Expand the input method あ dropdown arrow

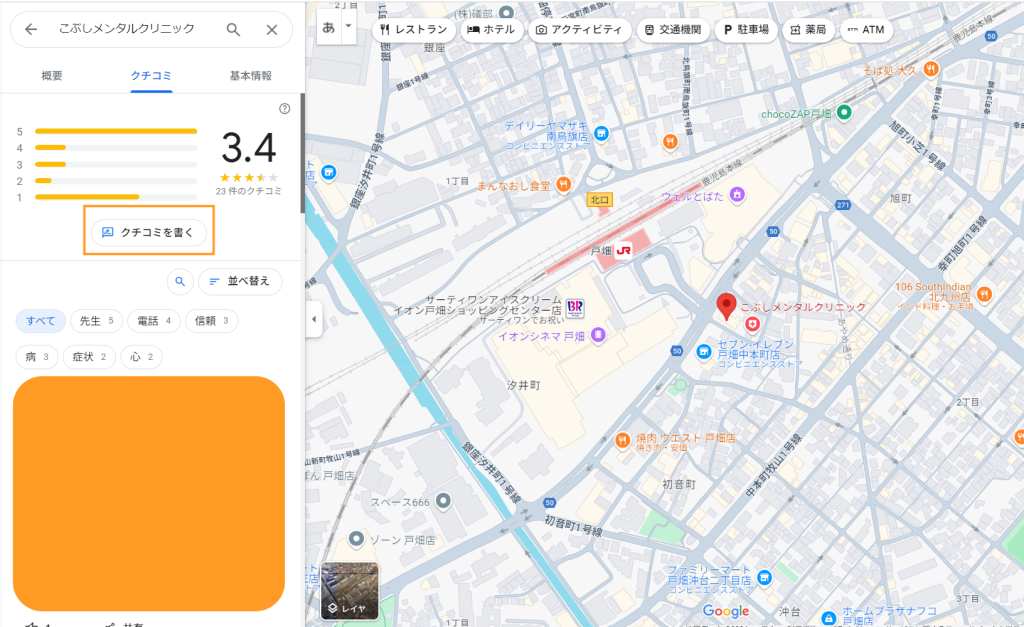pyautogui.click(x=348, y=27)
